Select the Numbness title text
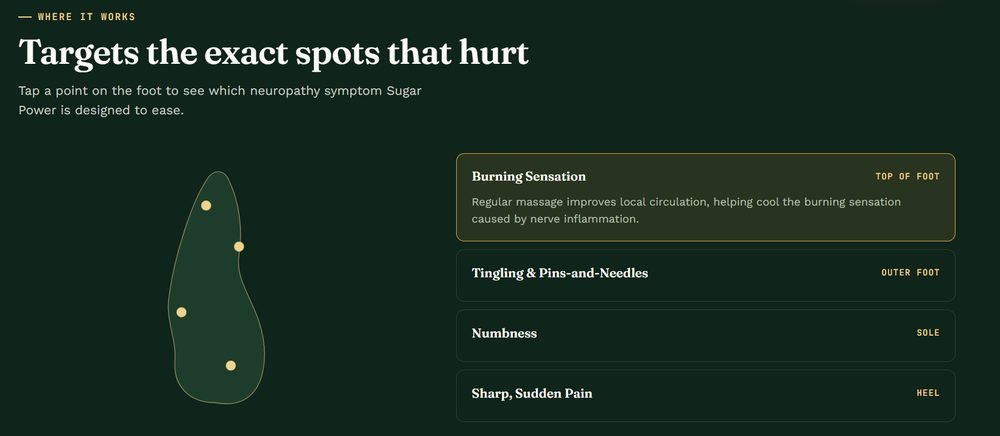This screenshot has width=1000, height=436. click(504, 333)
